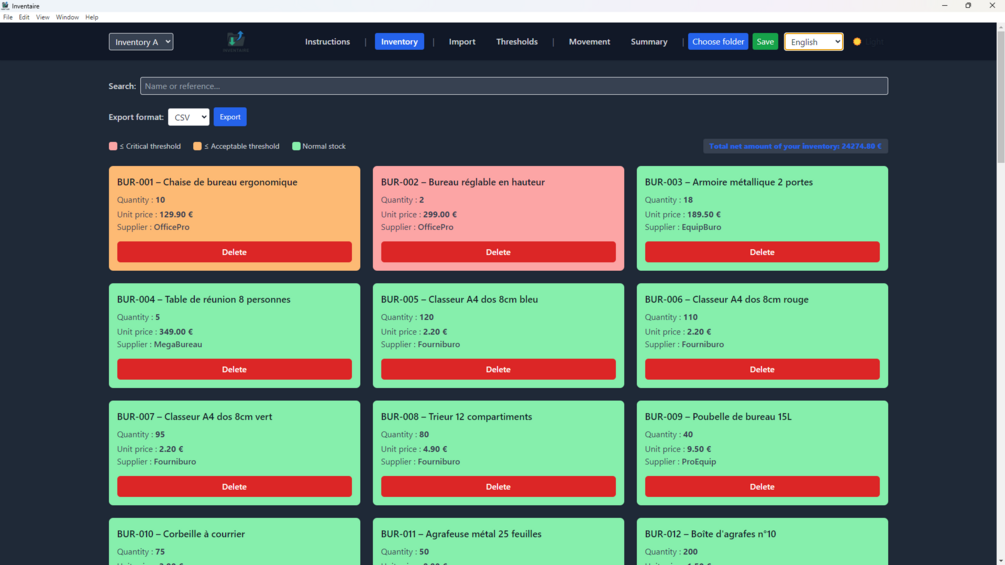Click the quantity 200 on BUR-012
The image size is (1005, 565).
[690, 552]
